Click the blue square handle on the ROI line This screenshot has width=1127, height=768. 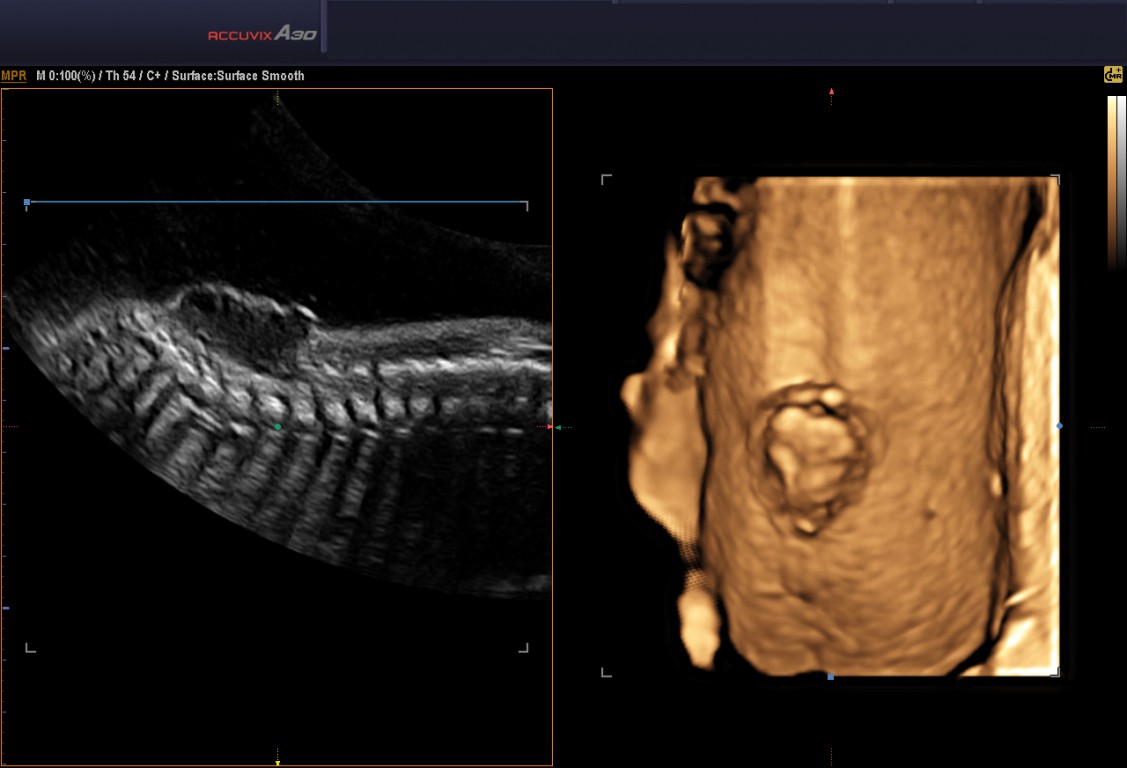[x=27, y=203]
